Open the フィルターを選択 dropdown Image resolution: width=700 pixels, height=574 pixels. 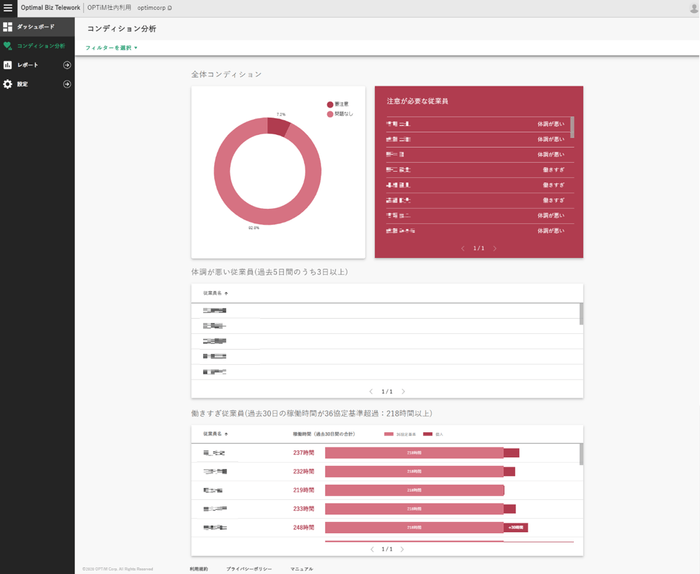coord(111,47)
